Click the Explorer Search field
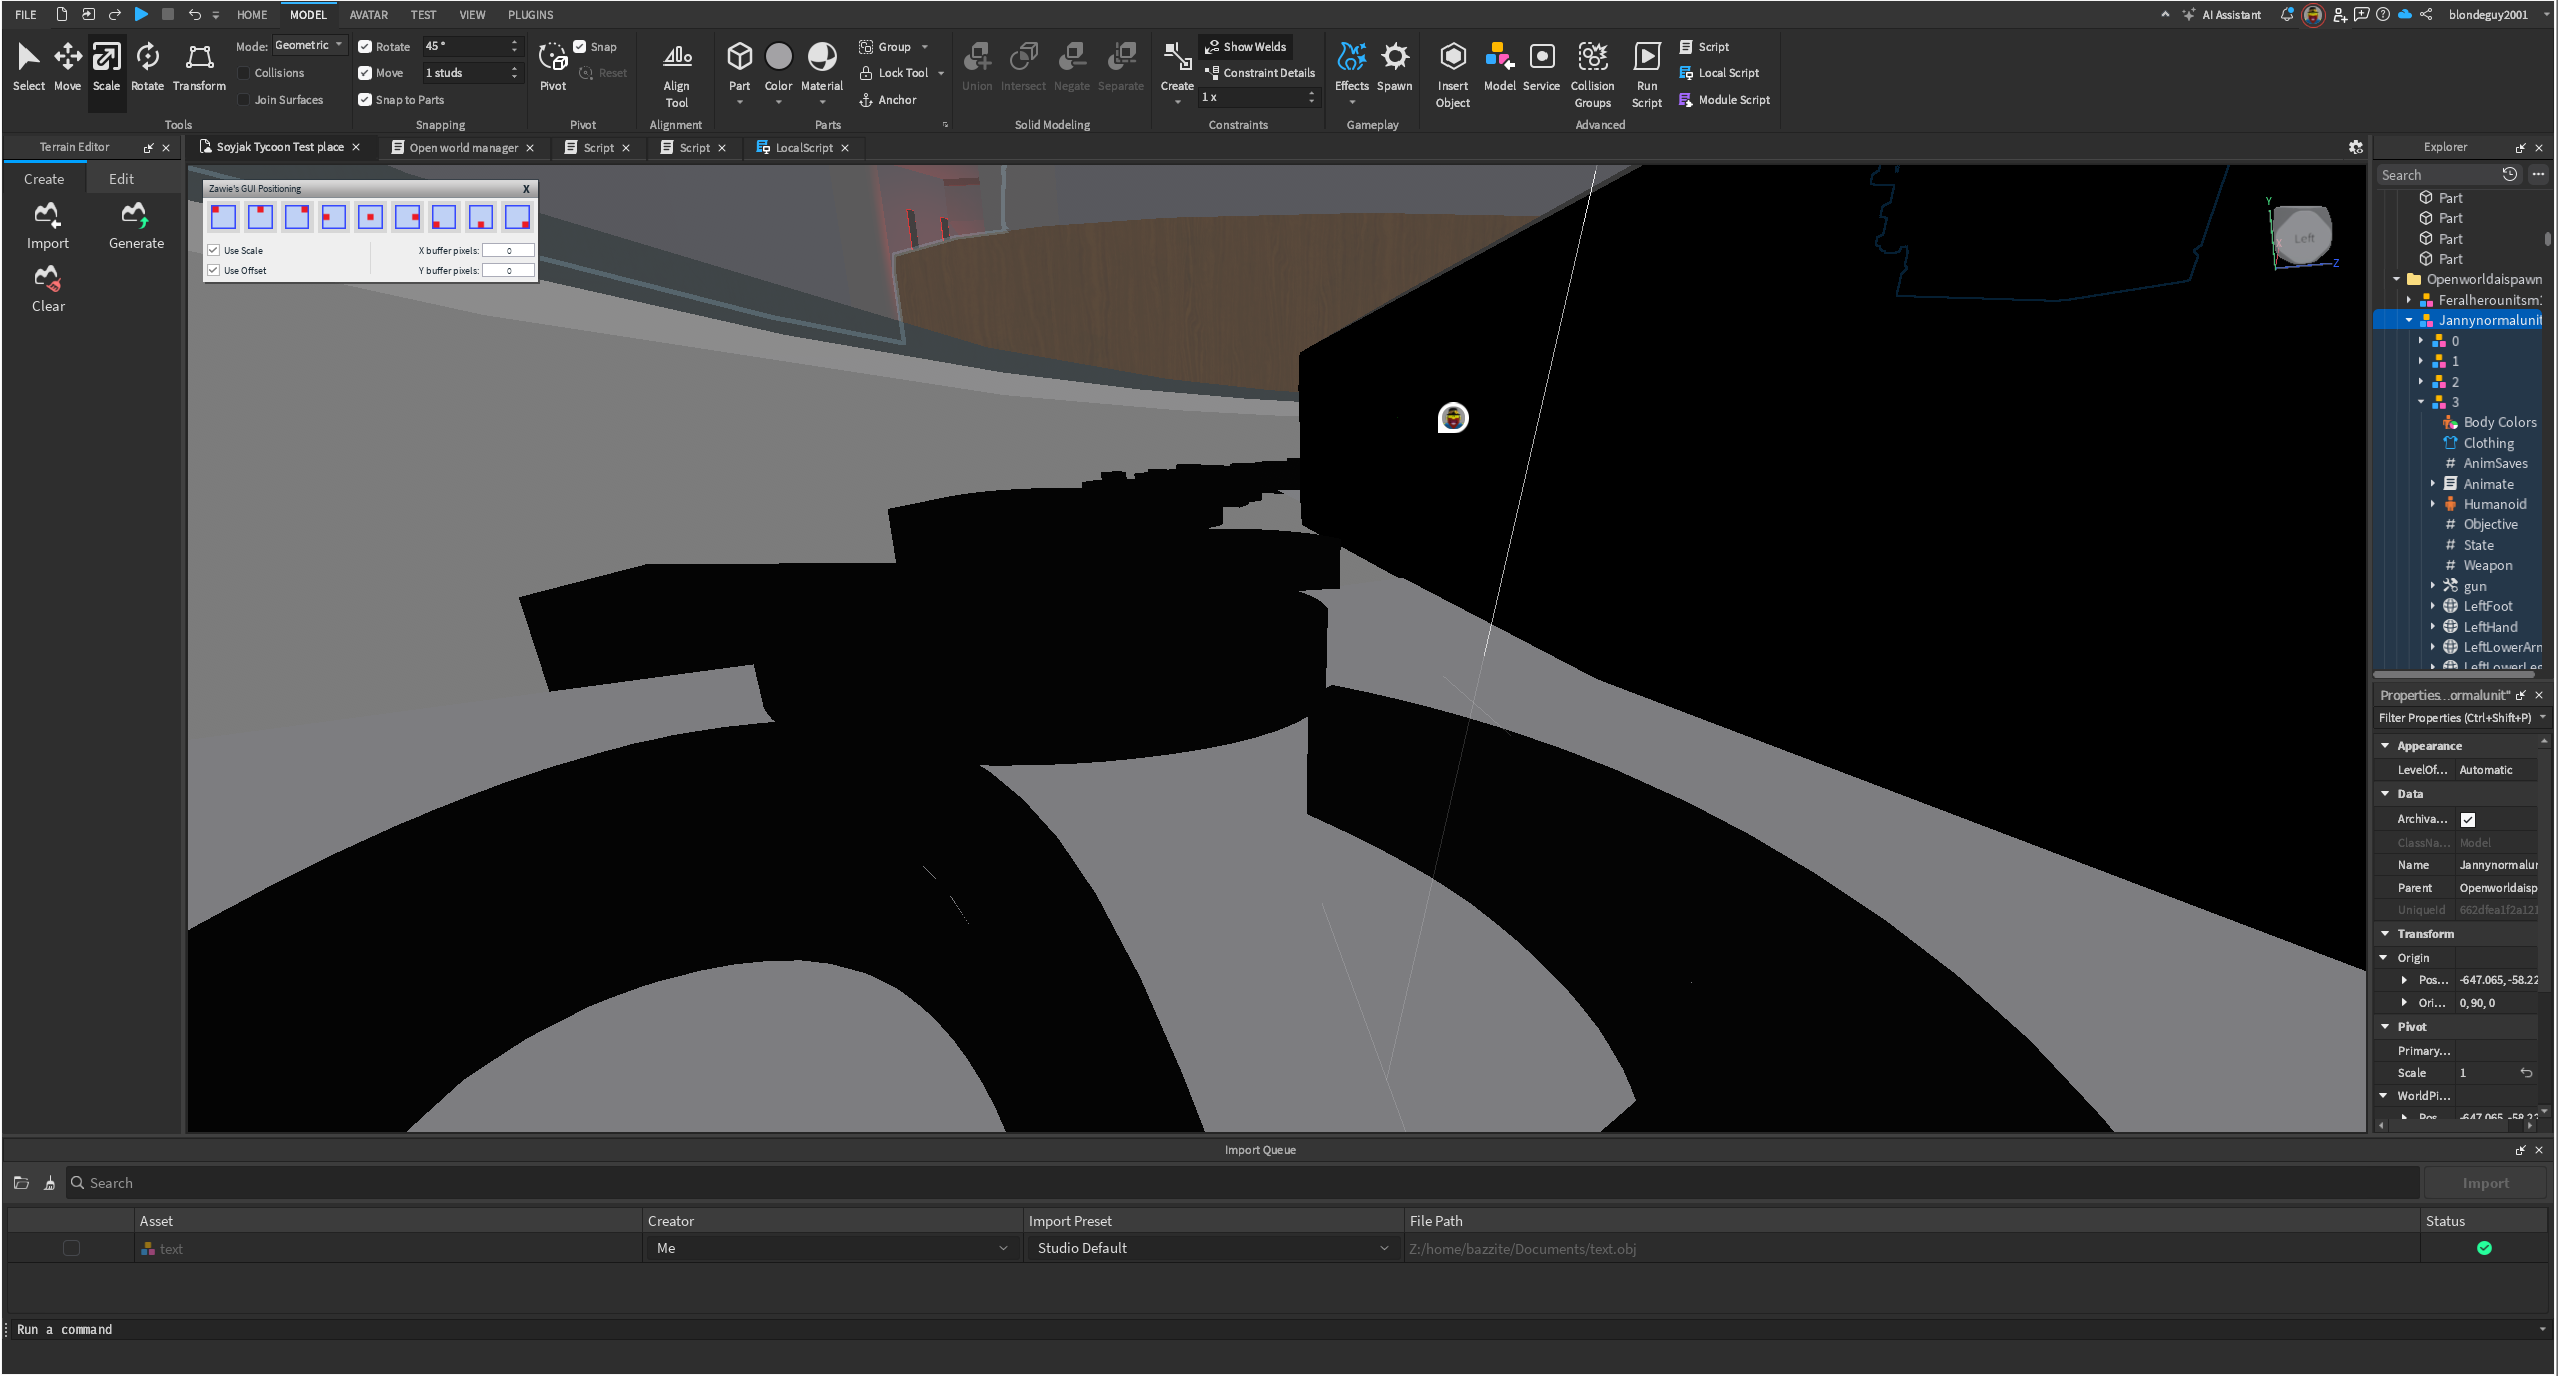Image resolution: width=2558 pixels, height=1376 pixels. pyautogui.click(x=2436, y=175)
